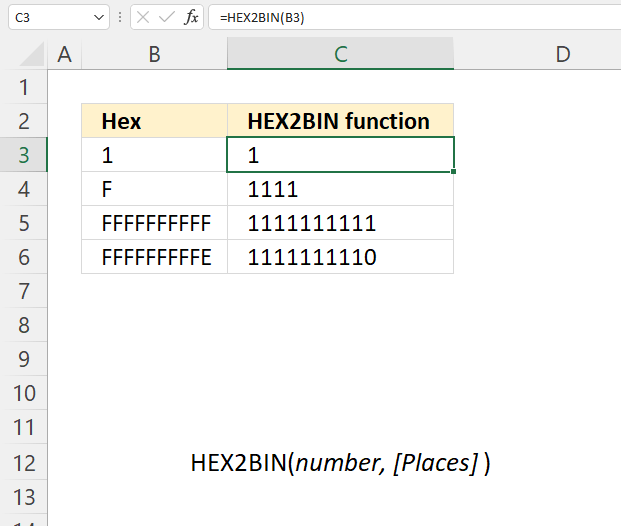Select row 3 header
Image resolution: width=621 pixels, height=526 pixels.
point(24,155)
